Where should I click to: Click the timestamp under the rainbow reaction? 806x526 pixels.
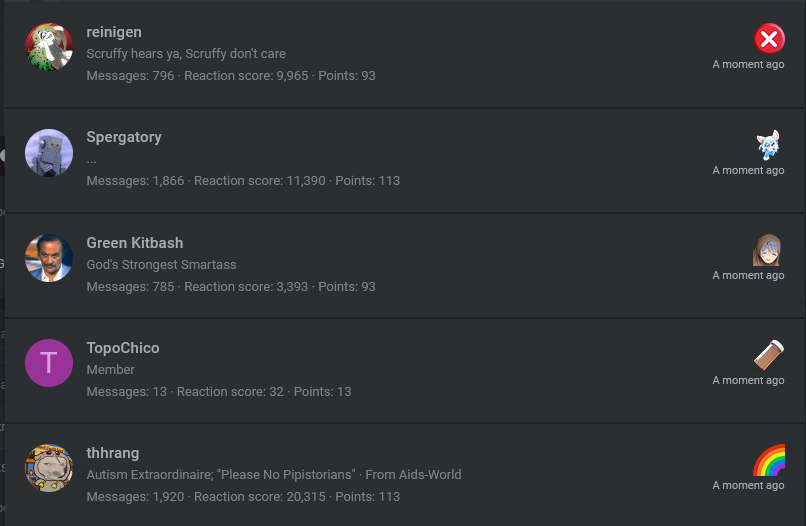pyautogui.click(x=748, y=485)
